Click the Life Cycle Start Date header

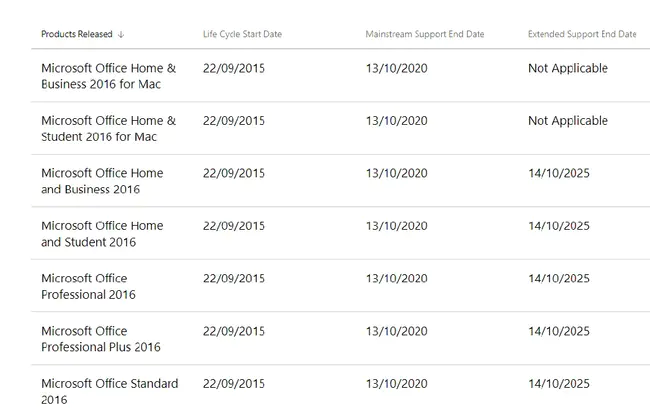click(242, 34)
